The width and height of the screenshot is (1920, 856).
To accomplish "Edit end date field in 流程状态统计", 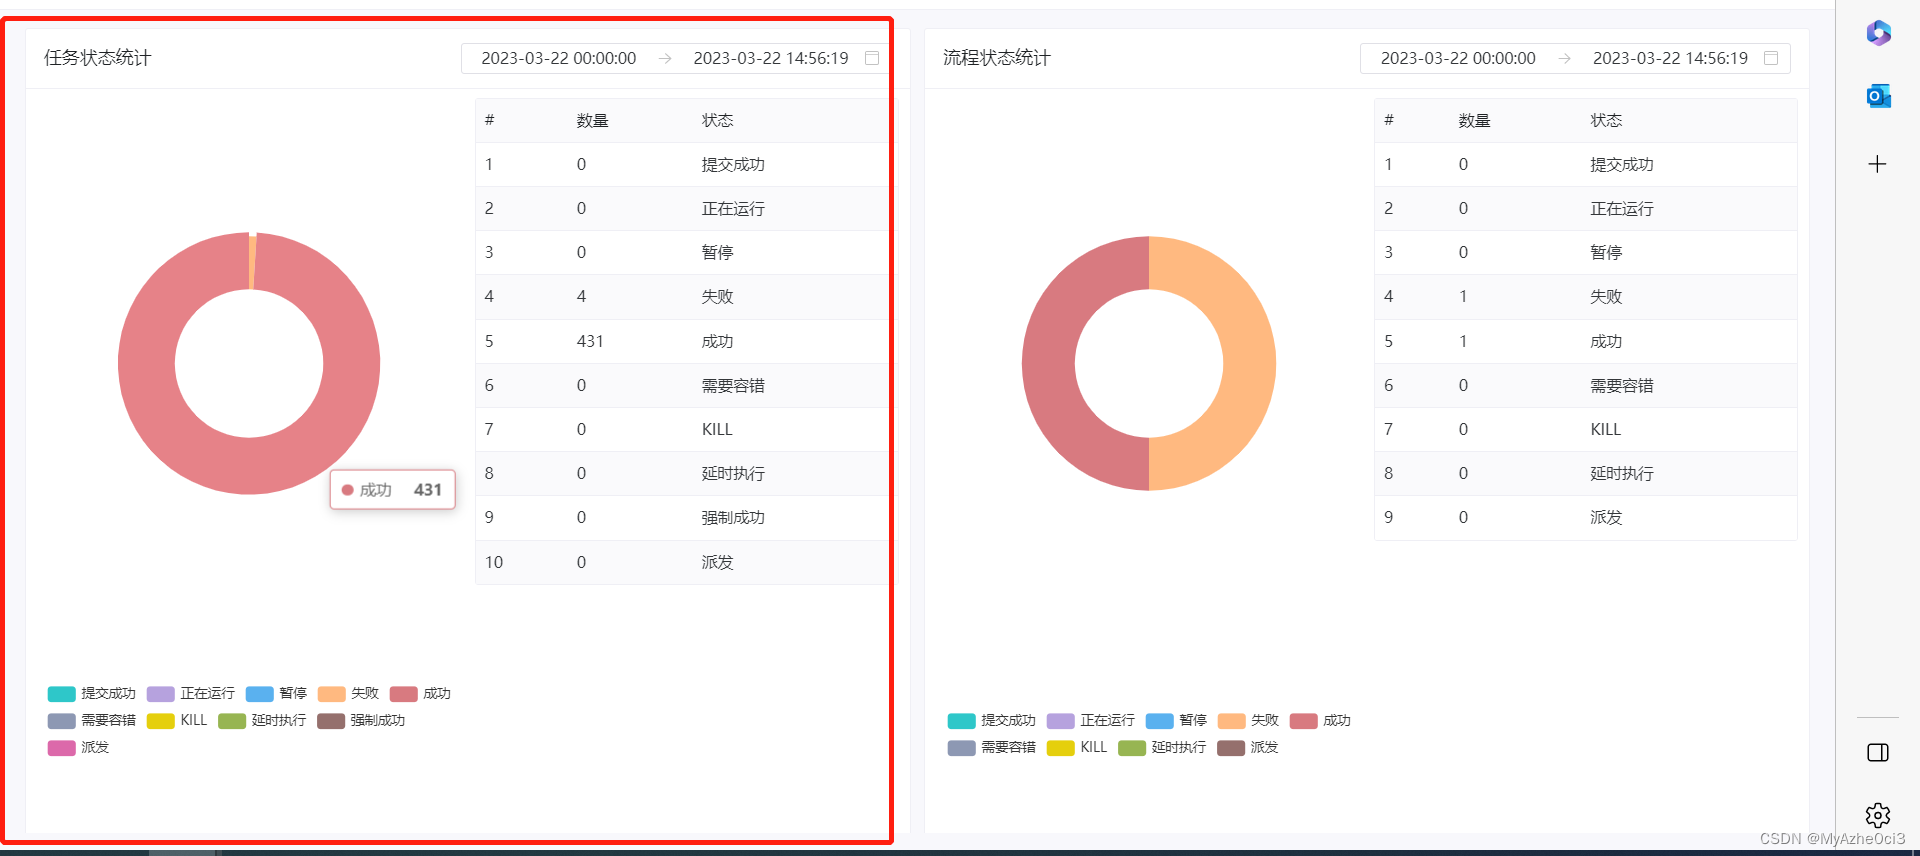I will point(1670,58).
